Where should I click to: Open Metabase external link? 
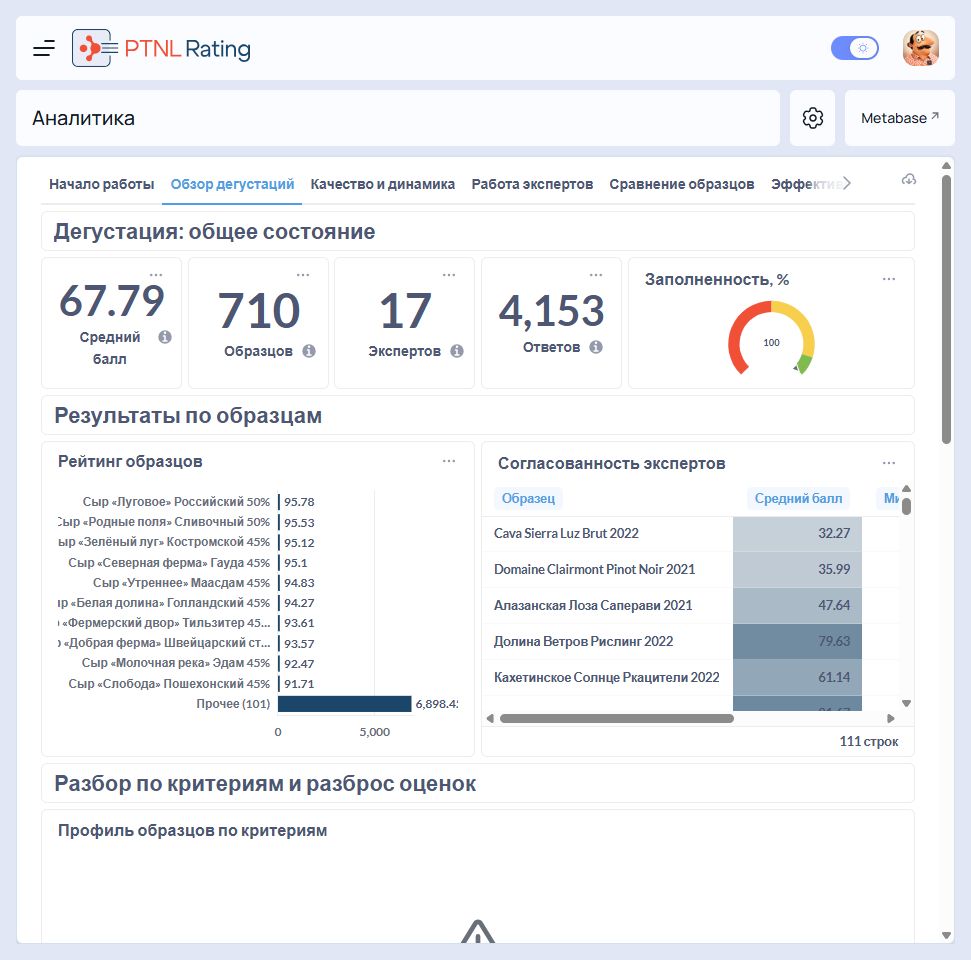(900, 118)
